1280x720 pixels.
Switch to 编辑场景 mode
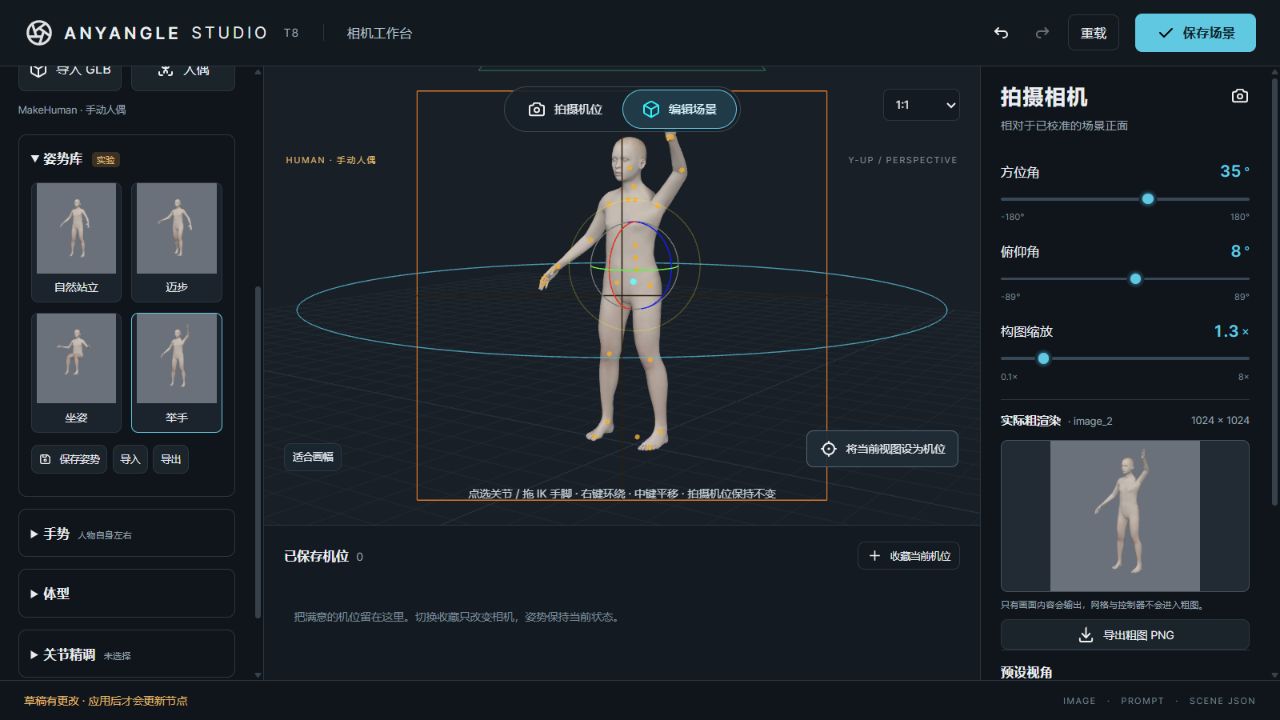[x=679, y=109]
